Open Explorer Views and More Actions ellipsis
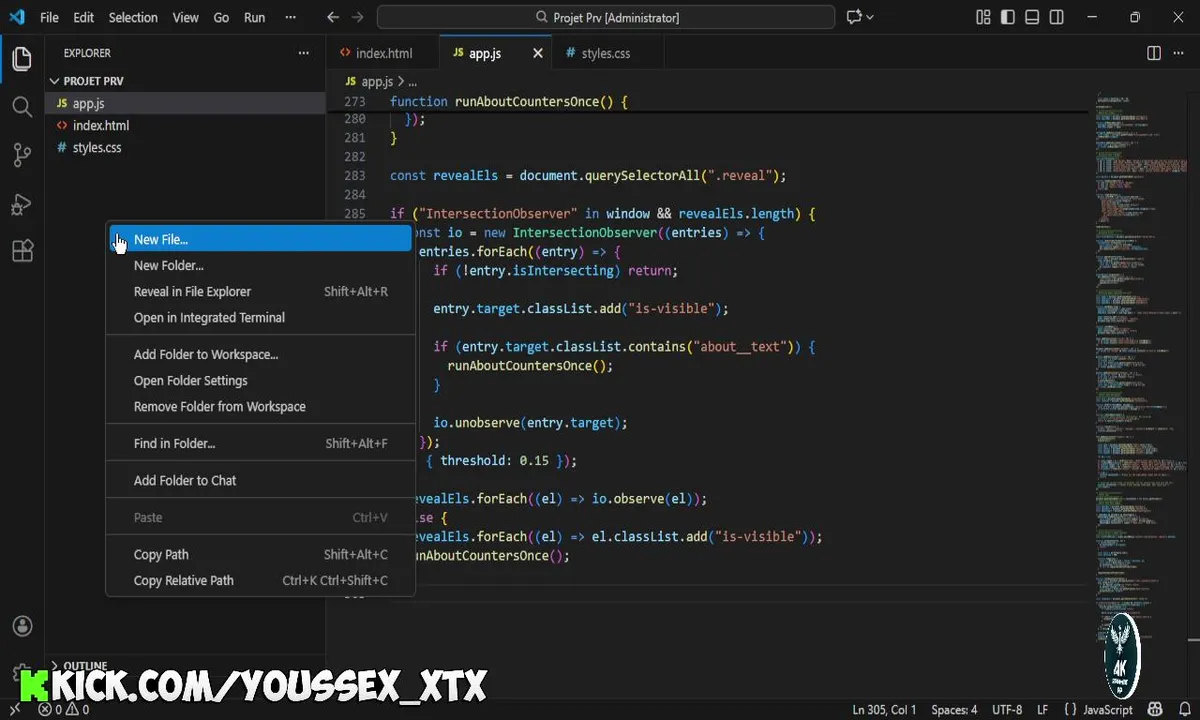 (x=304, y=53)
